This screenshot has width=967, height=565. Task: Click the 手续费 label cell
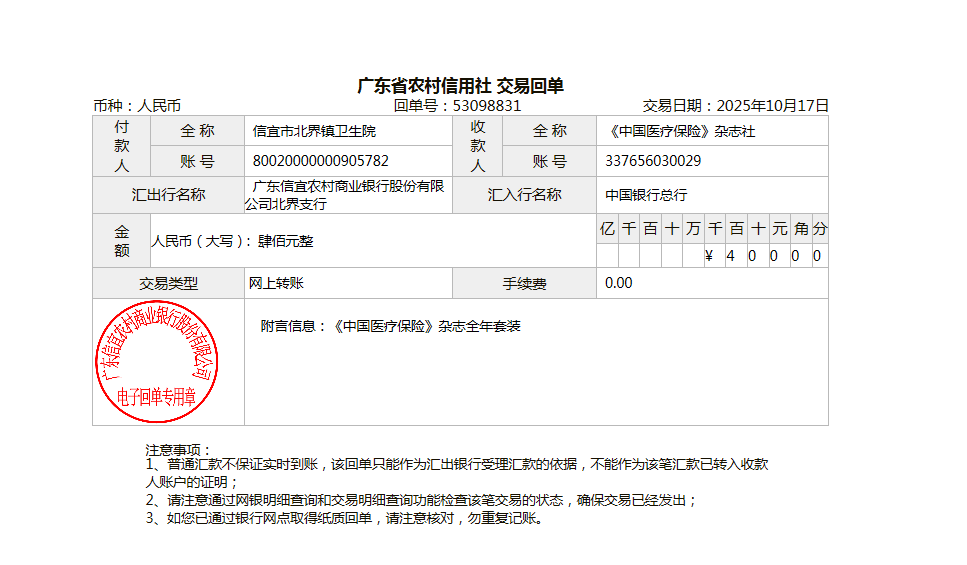coord(524,283)
